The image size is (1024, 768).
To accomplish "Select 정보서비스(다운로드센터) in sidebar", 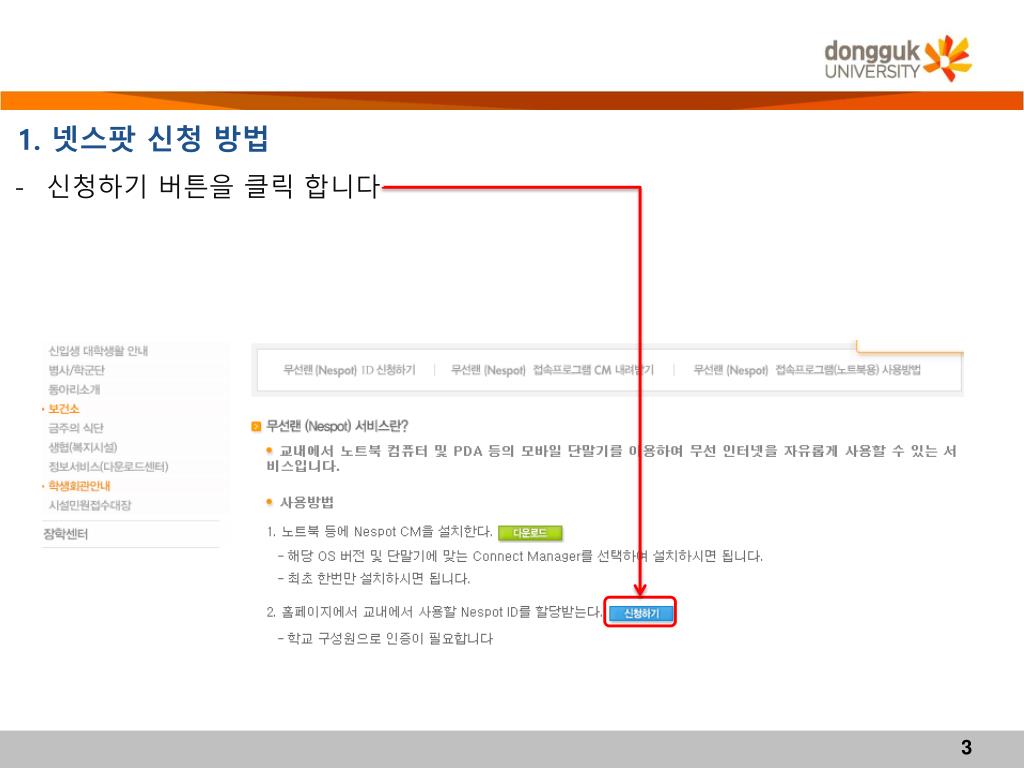I will (108, 466).
